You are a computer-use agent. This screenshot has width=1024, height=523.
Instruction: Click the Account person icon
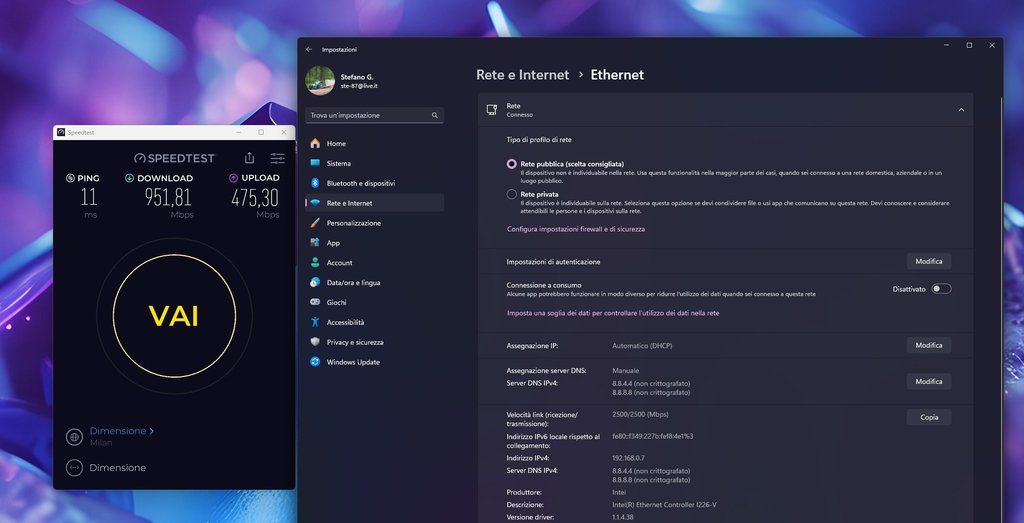[x=315, y=262]
